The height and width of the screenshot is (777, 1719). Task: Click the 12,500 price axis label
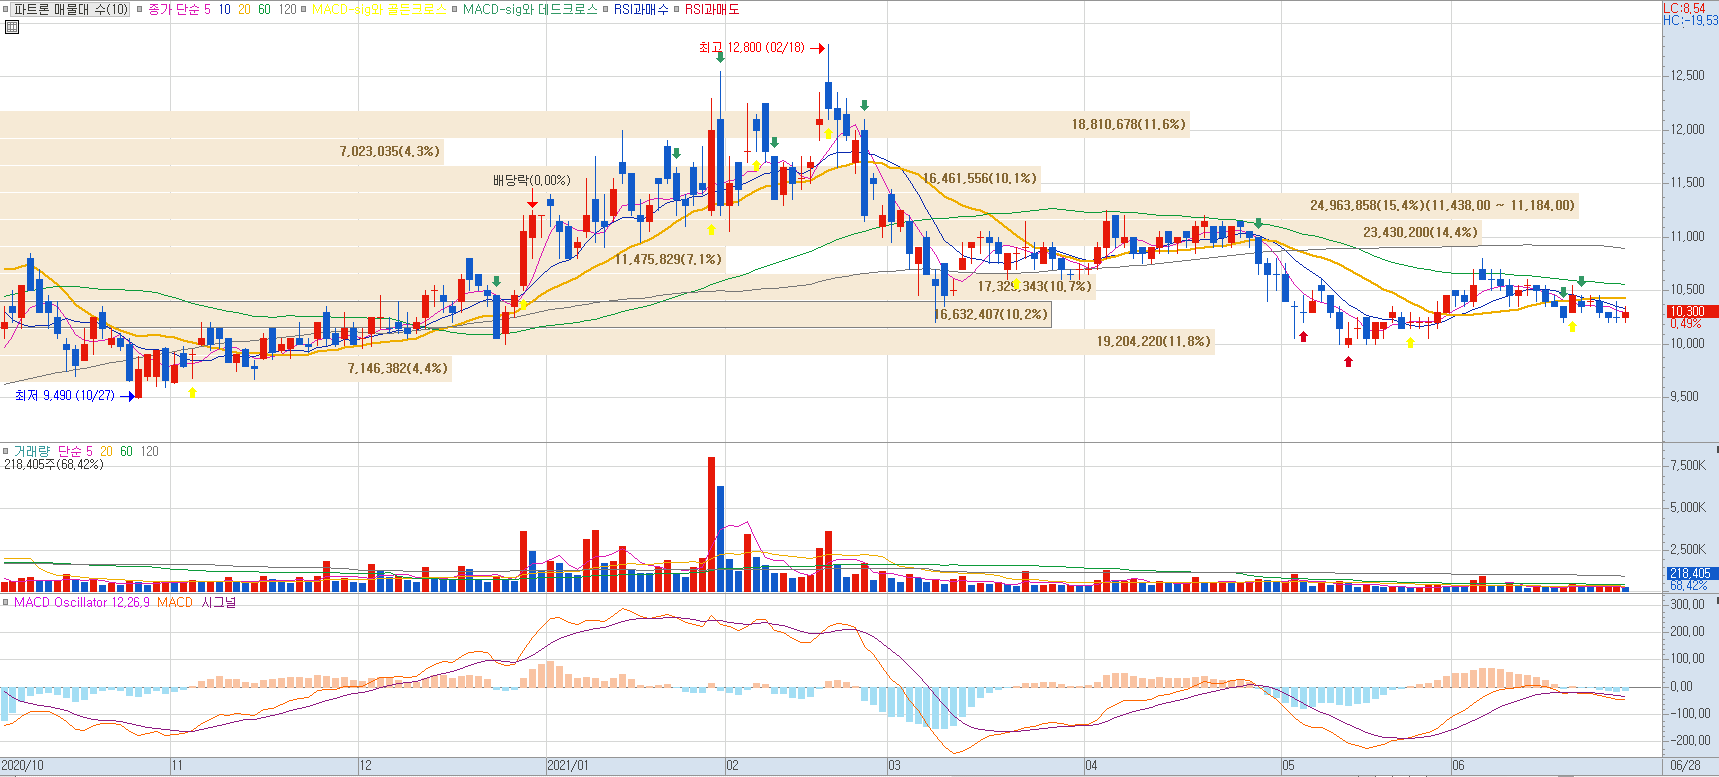(1687, 76)
